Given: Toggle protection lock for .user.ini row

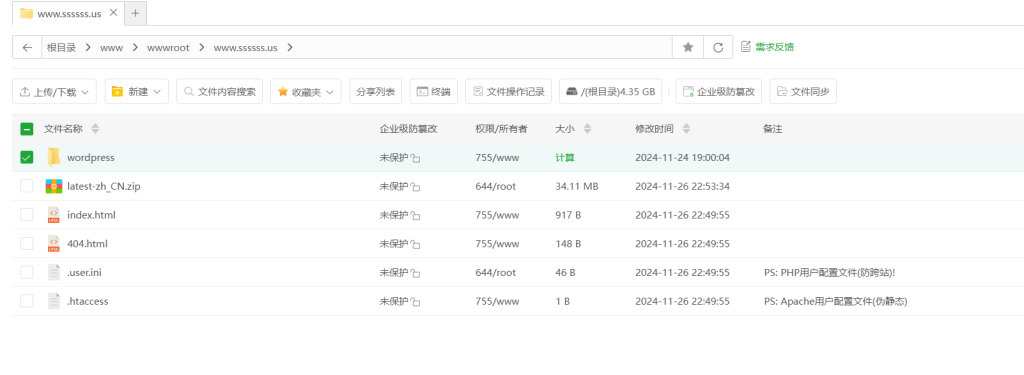Looking at the screenshot, I should tap(415, 273).
